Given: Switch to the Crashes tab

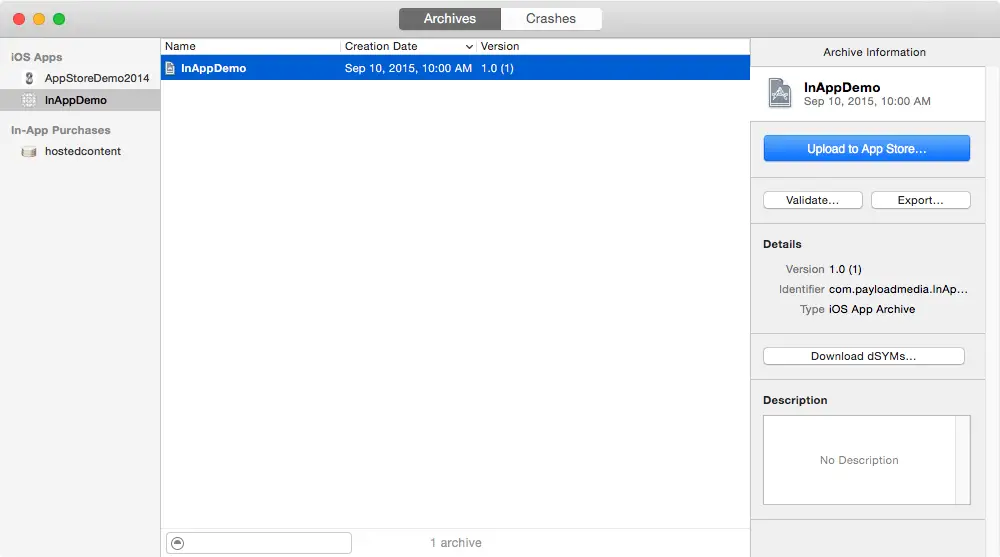Looking at the screenshot, I should [551, 19].
